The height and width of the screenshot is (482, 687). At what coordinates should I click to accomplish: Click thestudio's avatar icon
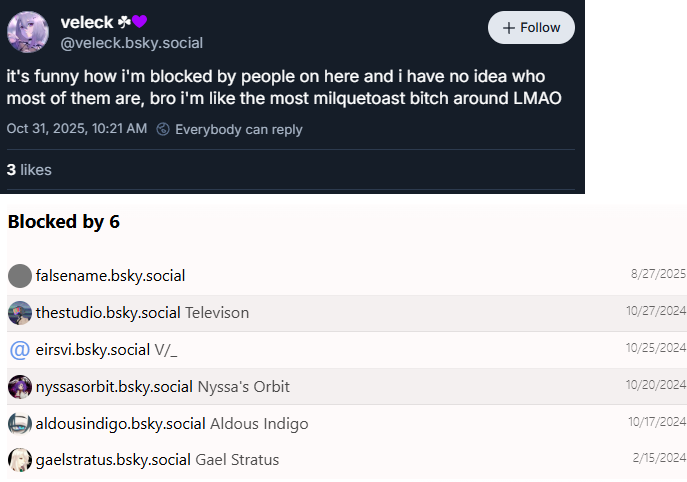[19, 313]
